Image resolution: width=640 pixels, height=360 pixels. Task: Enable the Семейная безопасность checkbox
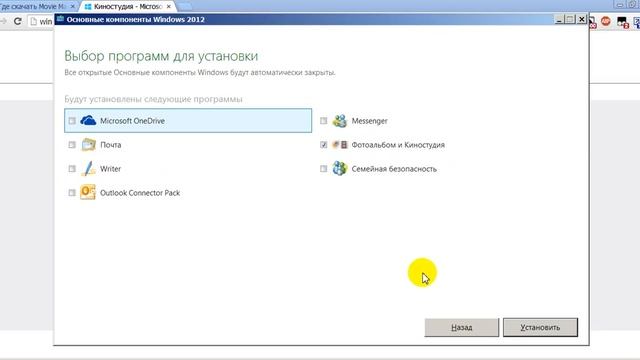(323, 169)
